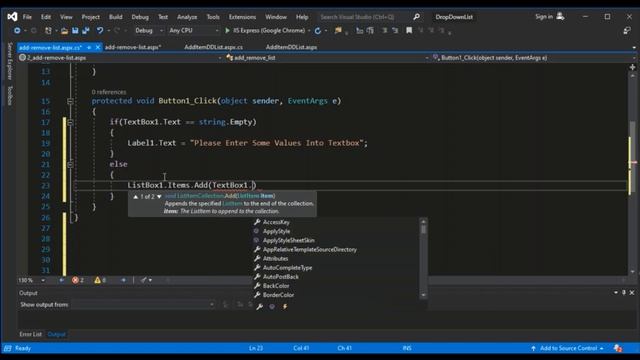Screen dimensions: 640x360
Task: Click the split editor icon above scrollbar
Action: coord(632,67)
